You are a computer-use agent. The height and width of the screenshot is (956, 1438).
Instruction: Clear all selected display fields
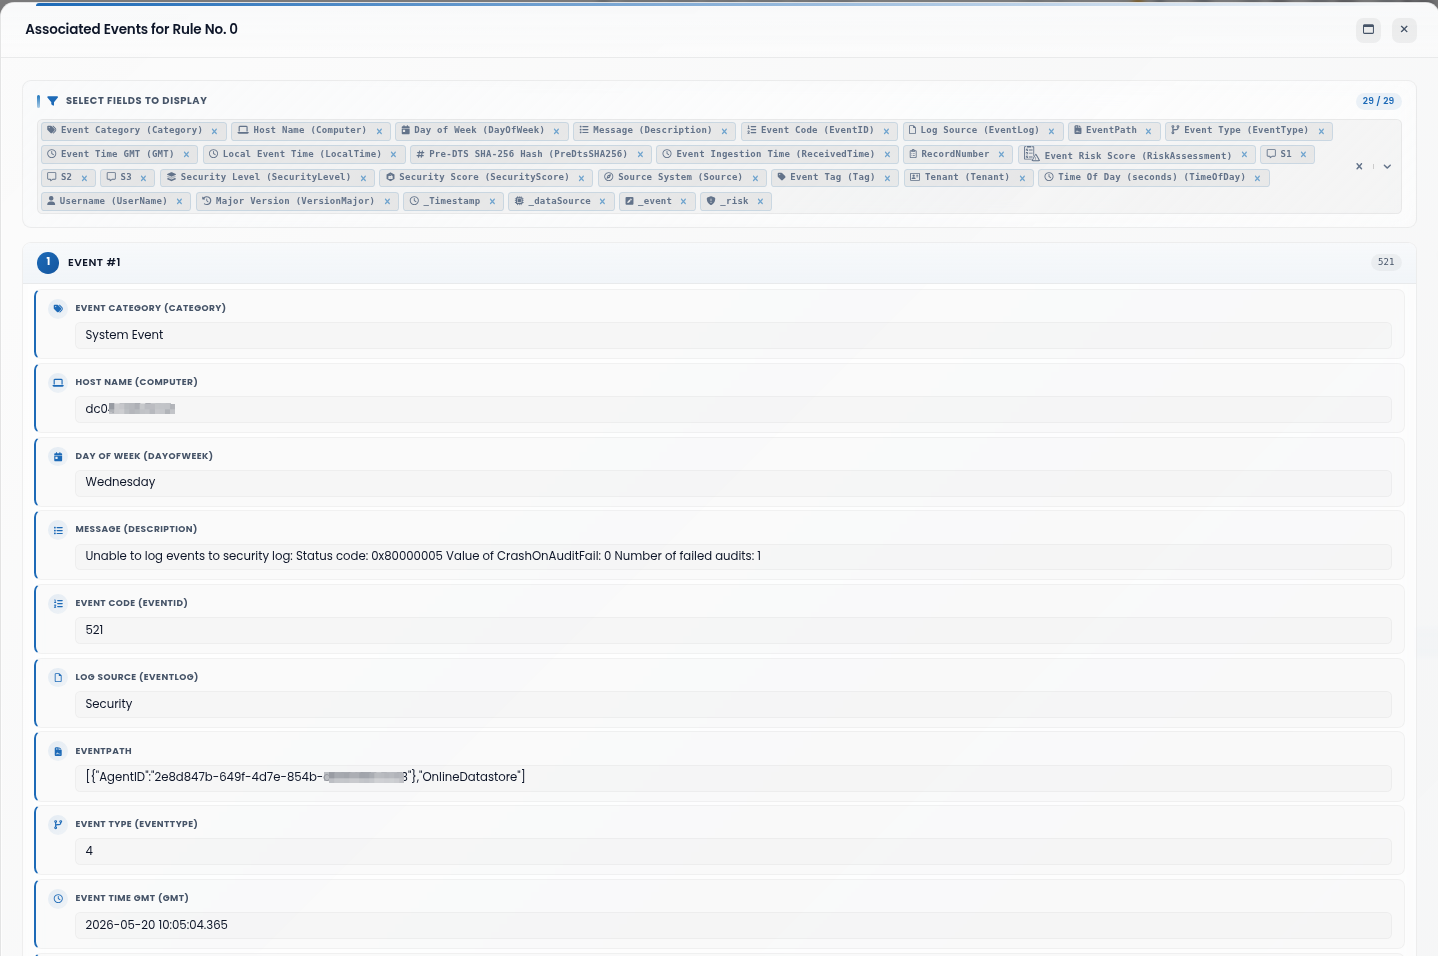click(1359, 167)
